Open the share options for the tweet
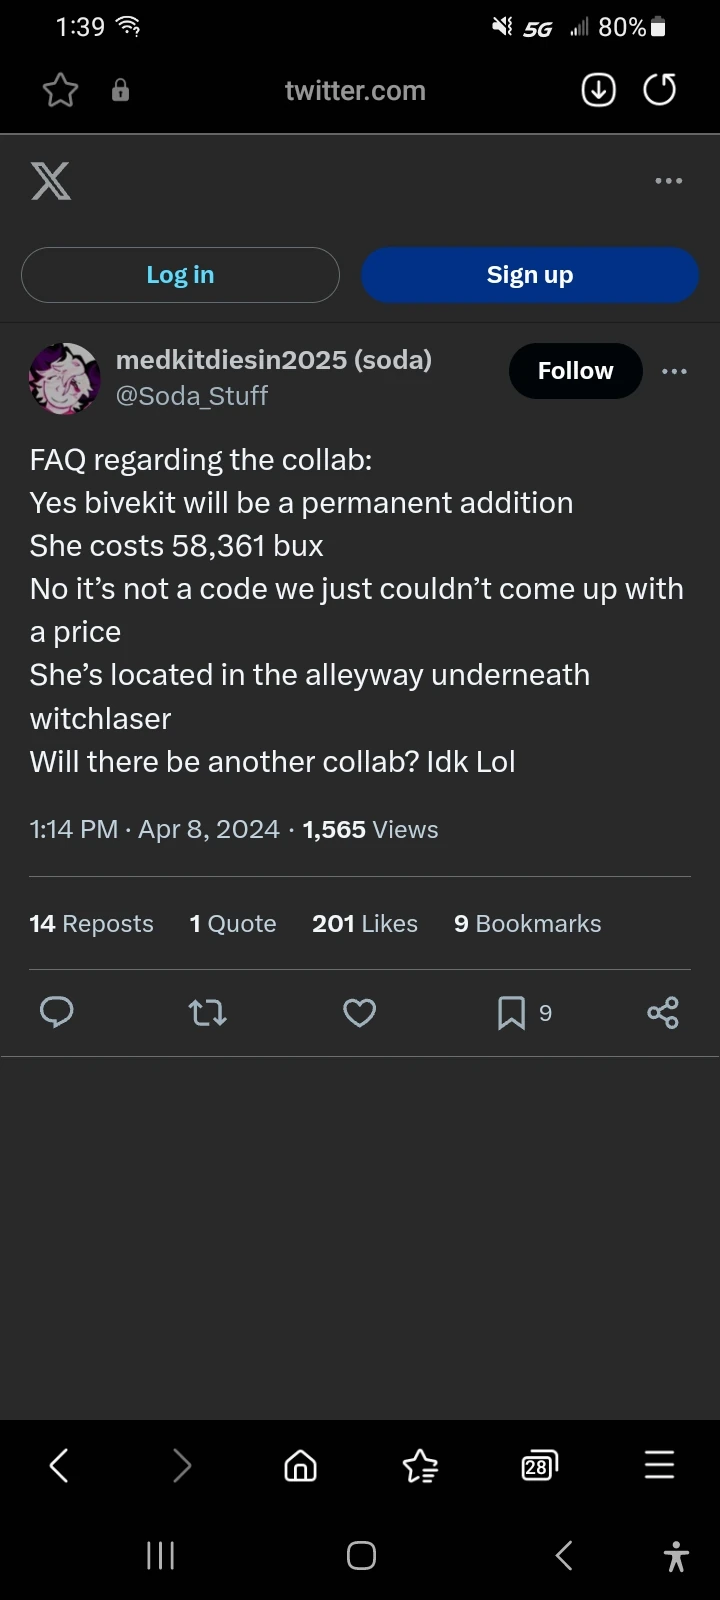Image resolution: width=720 pixels, height=1600 pixels. click(662, 1013)
